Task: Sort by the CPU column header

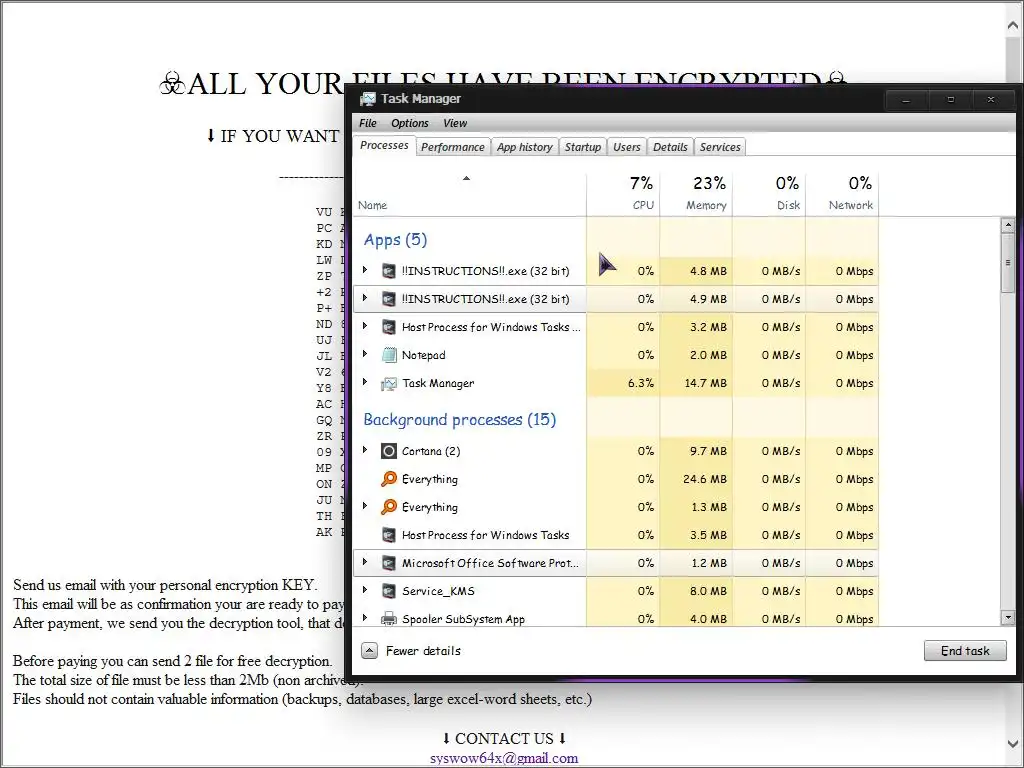Action: 624,194
